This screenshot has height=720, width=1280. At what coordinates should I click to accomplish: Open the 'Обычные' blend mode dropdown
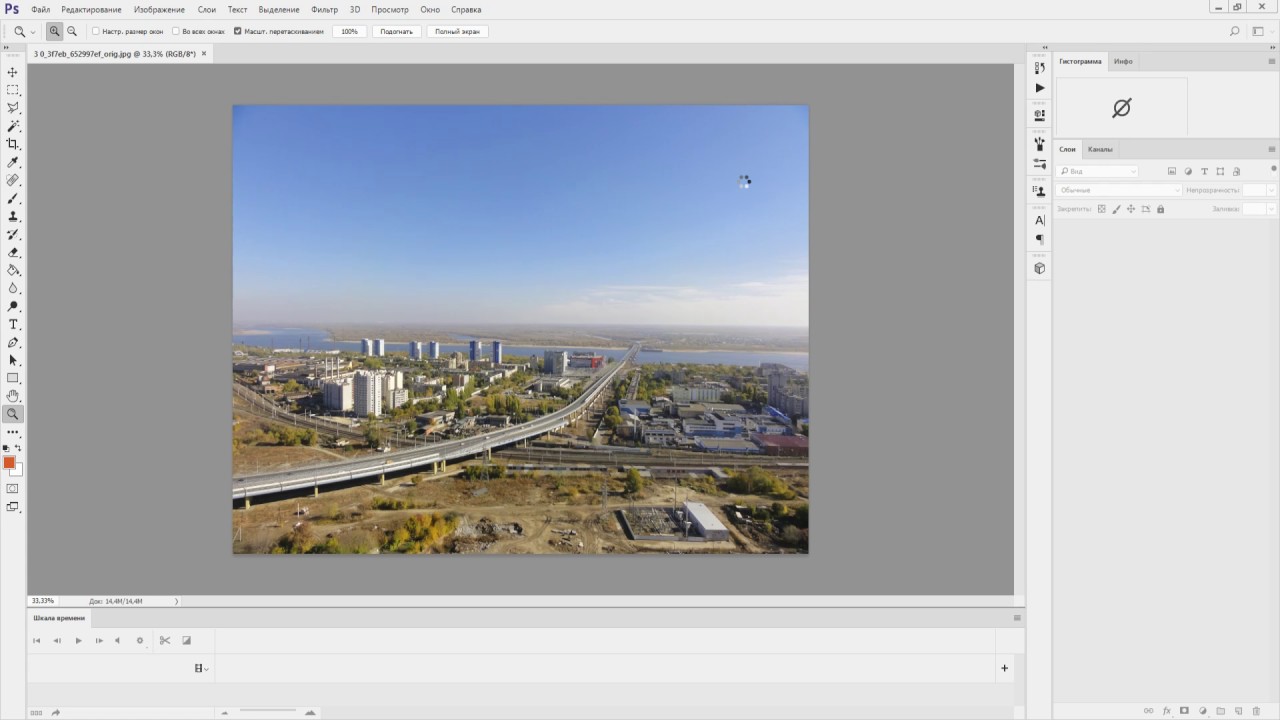pyautogui.click(x=1119, y=190)
